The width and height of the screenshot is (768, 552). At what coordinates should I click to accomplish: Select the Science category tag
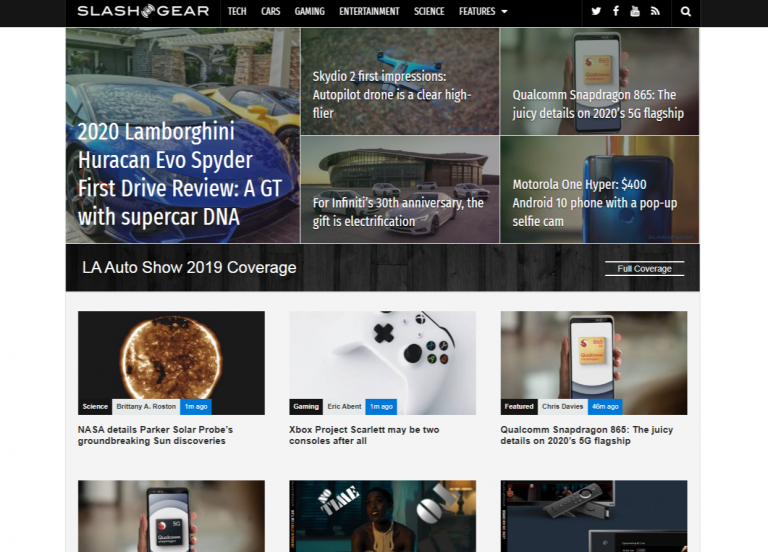pyautogui.click(x=95, y=407)
